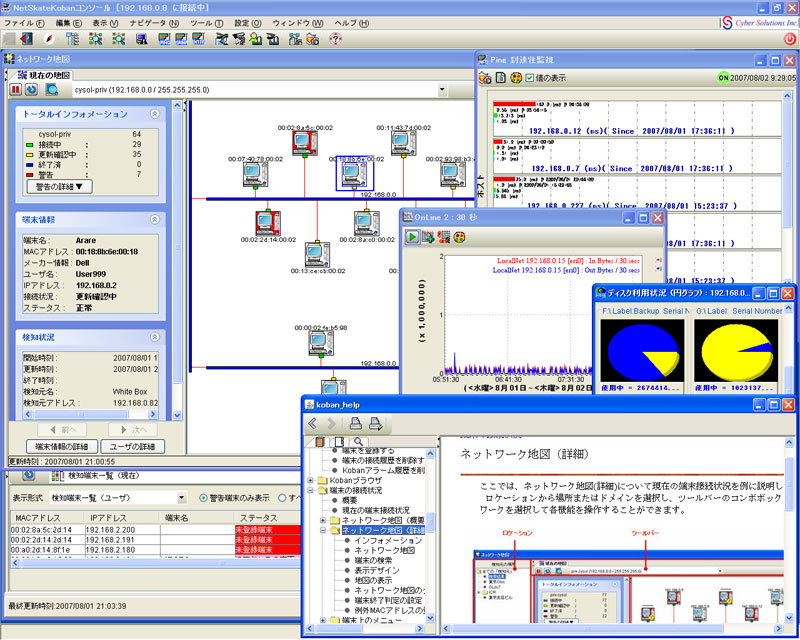Click the blue refresh icon in network map toolbar
The image size is (800, 640).
32,90
